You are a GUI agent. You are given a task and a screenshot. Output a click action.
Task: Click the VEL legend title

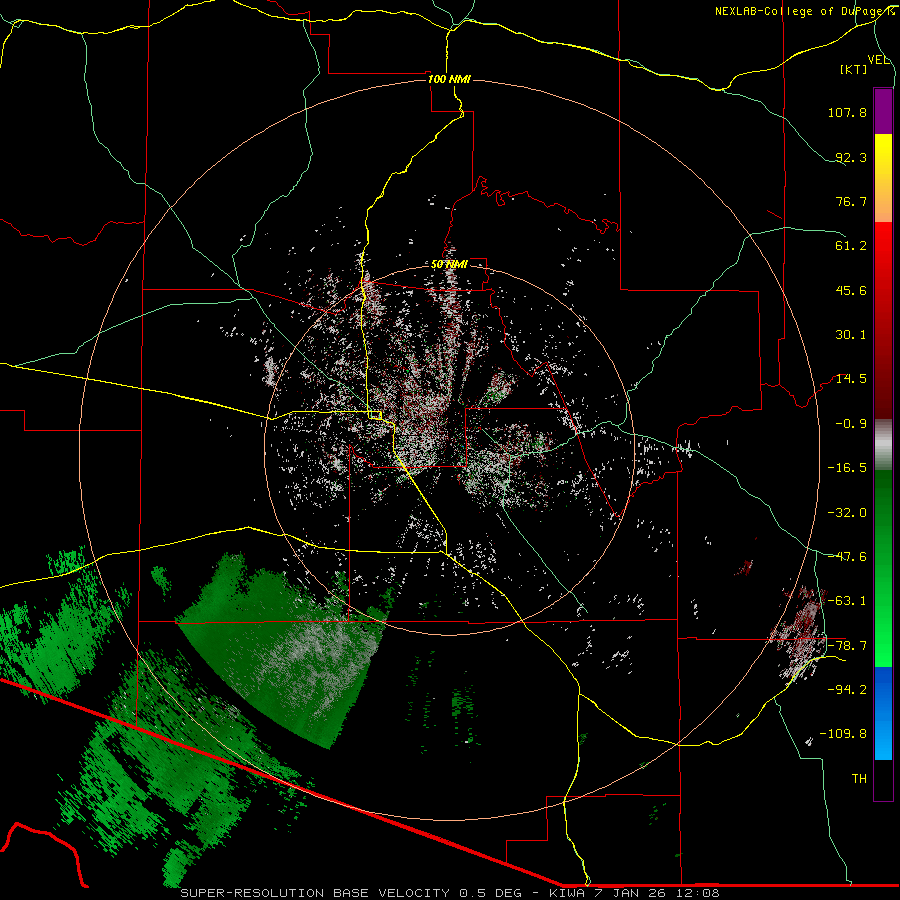[878, 59]
